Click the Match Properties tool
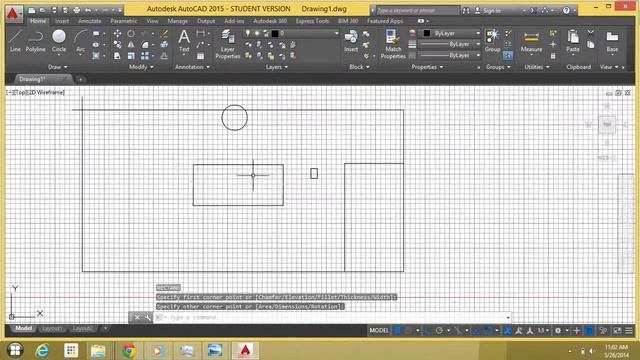The height and width of the screenshot is (360, 640). pos(393,44)
